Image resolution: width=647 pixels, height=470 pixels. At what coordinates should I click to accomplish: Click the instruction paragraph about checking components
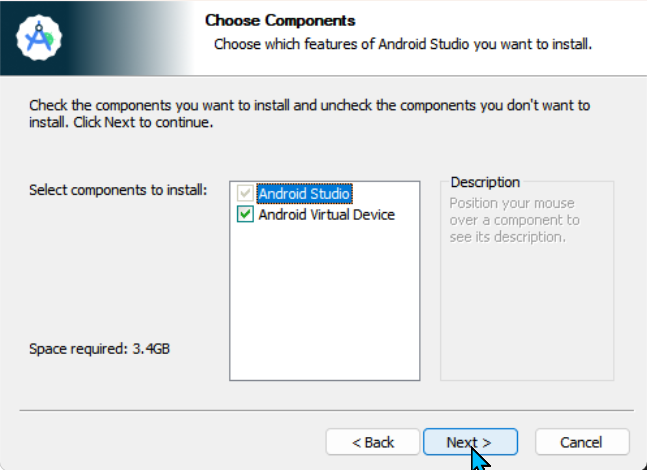pyautogui.click(x=309, y=113)
